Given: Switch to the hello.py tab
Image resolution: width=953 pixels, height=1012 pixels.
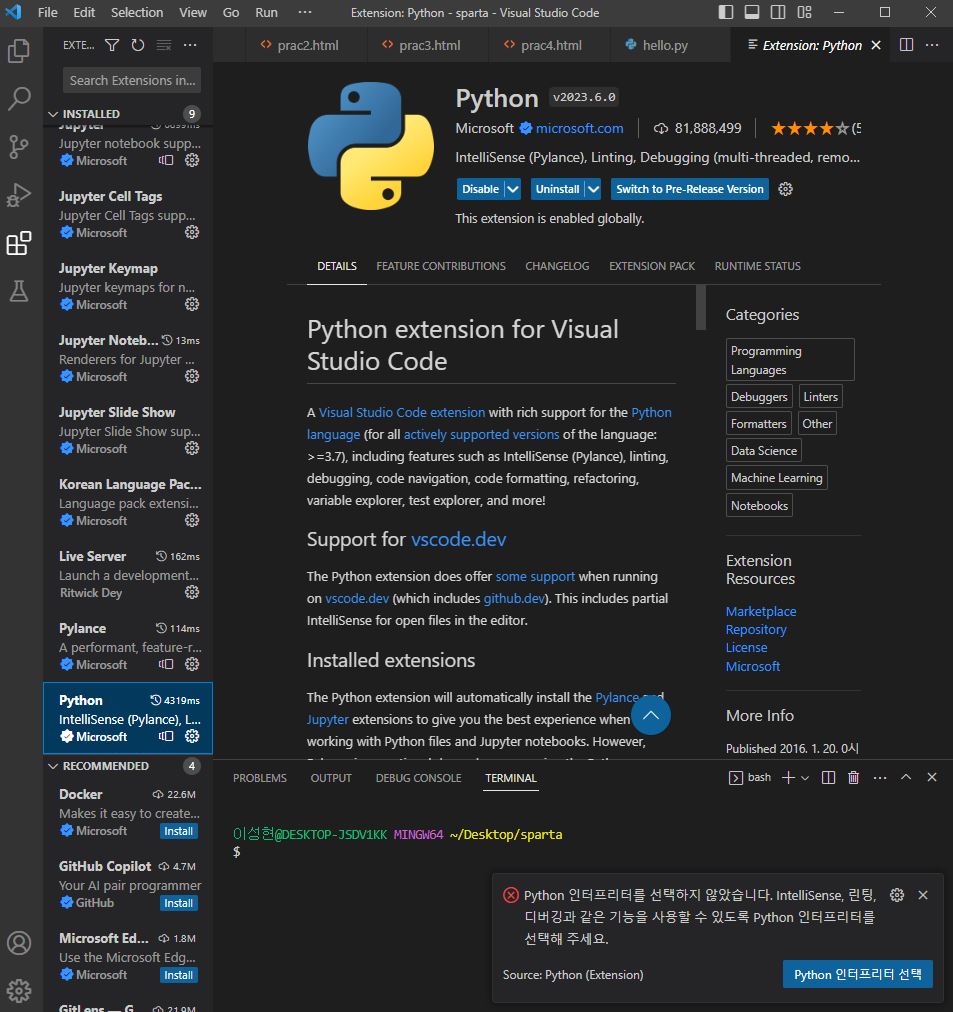Looking at the screenshot, I should pyautogui.click(x=670, y=45).
